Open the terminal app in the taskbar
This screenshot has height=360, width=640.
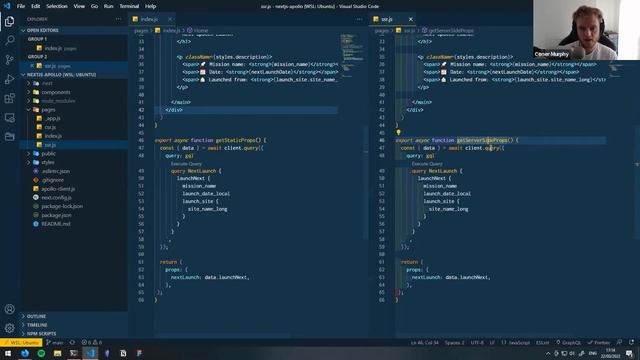[74, 353]
